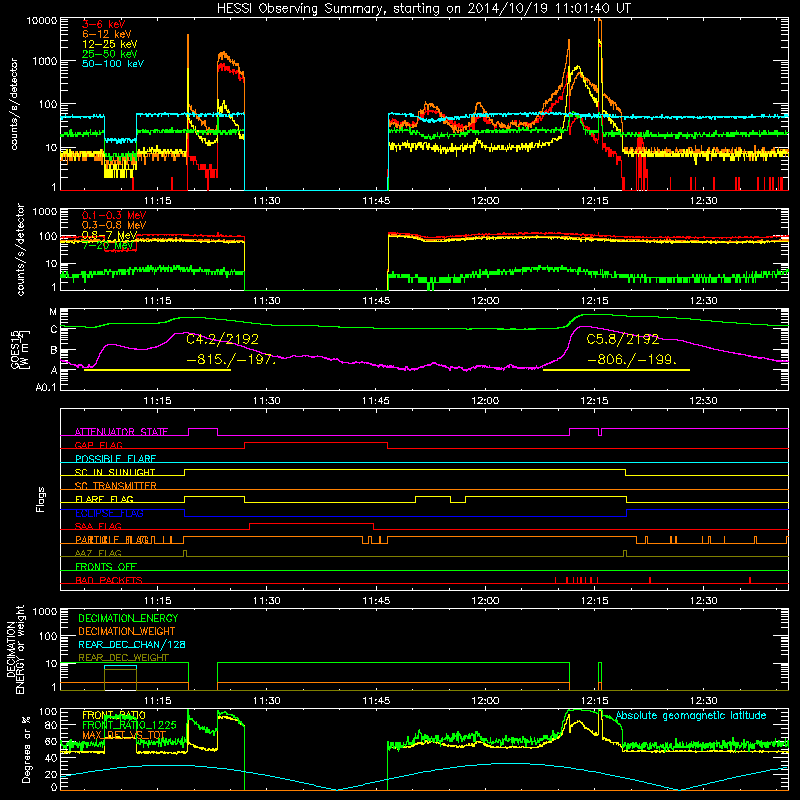Click the GAP FLAG label
The width and height of the screenshot is (800, 800).
tap(98, 445)
